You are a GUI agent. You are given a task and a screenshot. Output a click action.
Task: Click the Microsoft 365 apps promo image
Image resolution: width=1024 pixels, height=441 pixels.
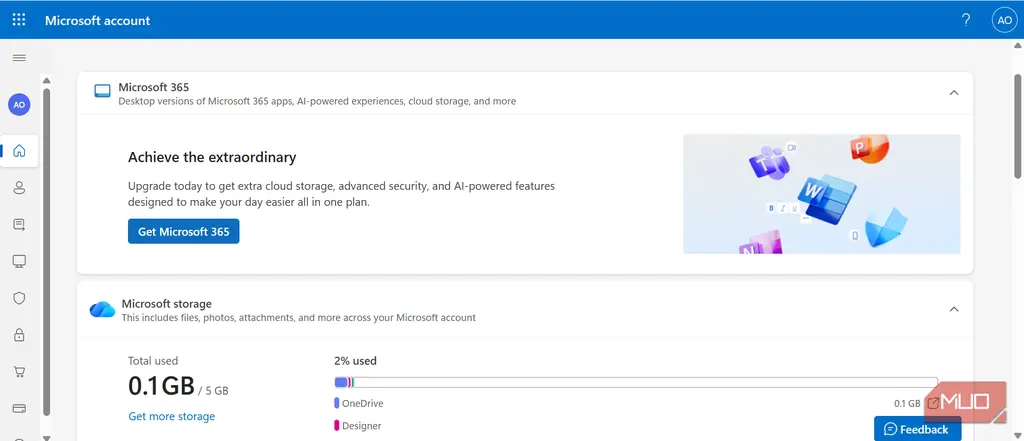click(x=822, y=194)
